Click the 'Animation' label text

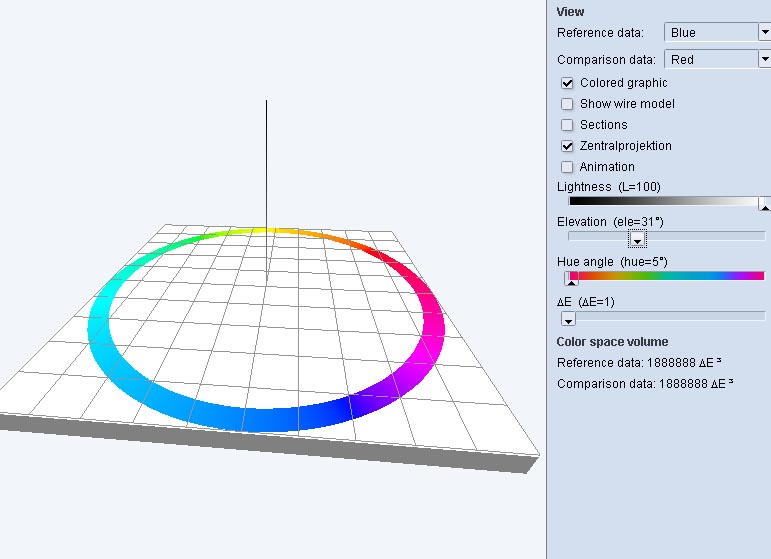607,167
